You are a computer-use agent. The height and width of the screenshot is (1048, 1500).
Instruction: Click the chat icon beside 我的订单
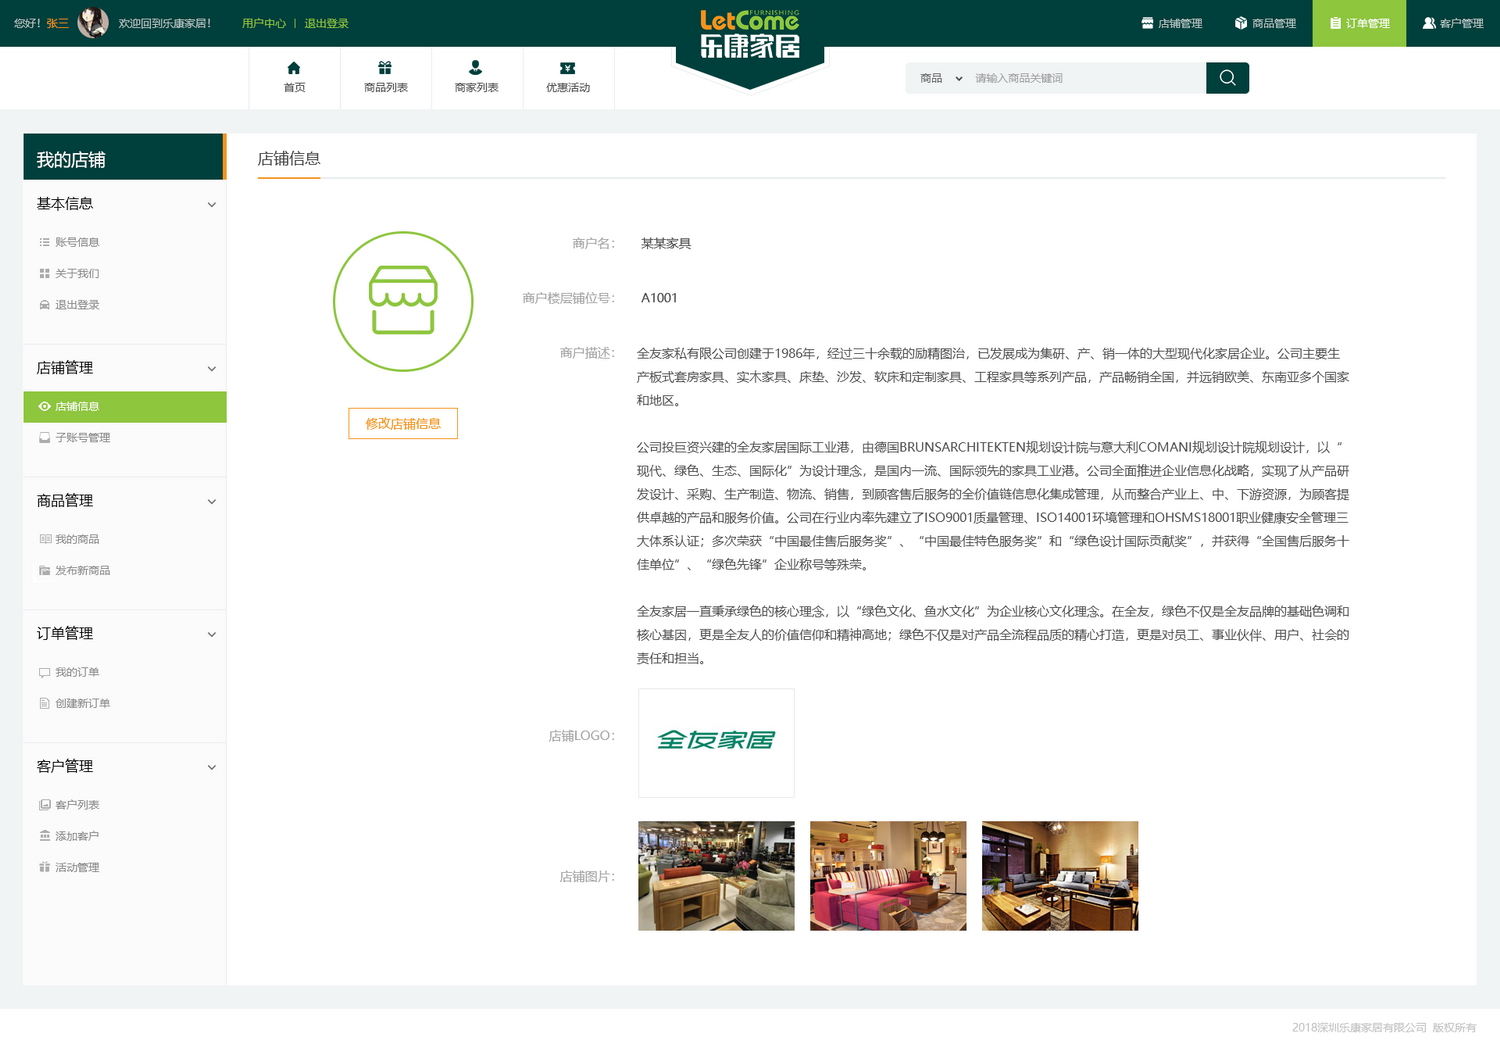[44, 673]
